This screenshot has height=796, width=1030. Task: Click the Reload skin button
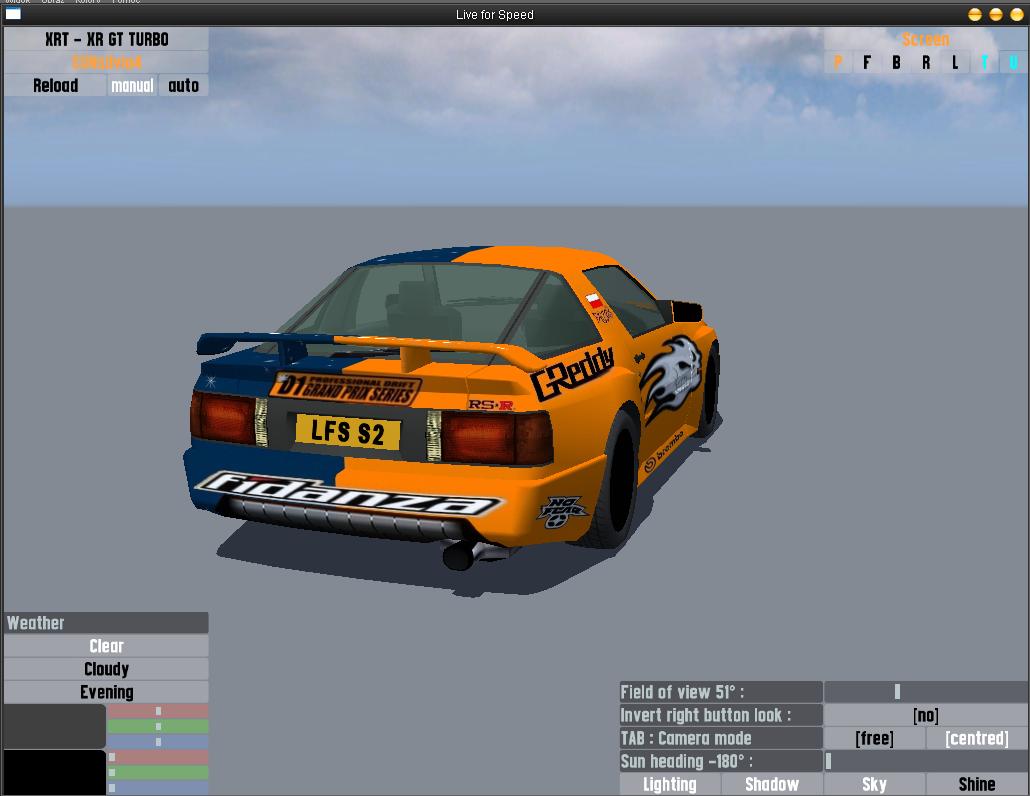click(55, 85)
